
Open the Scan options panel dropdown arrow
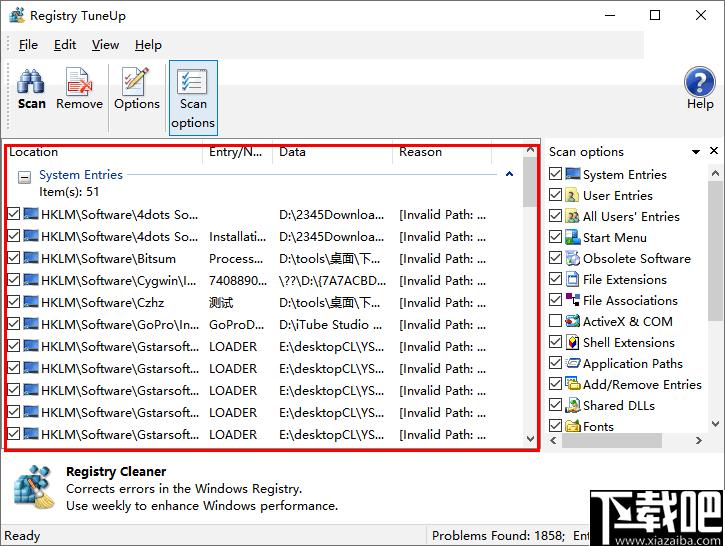click(x=695, y=152)
